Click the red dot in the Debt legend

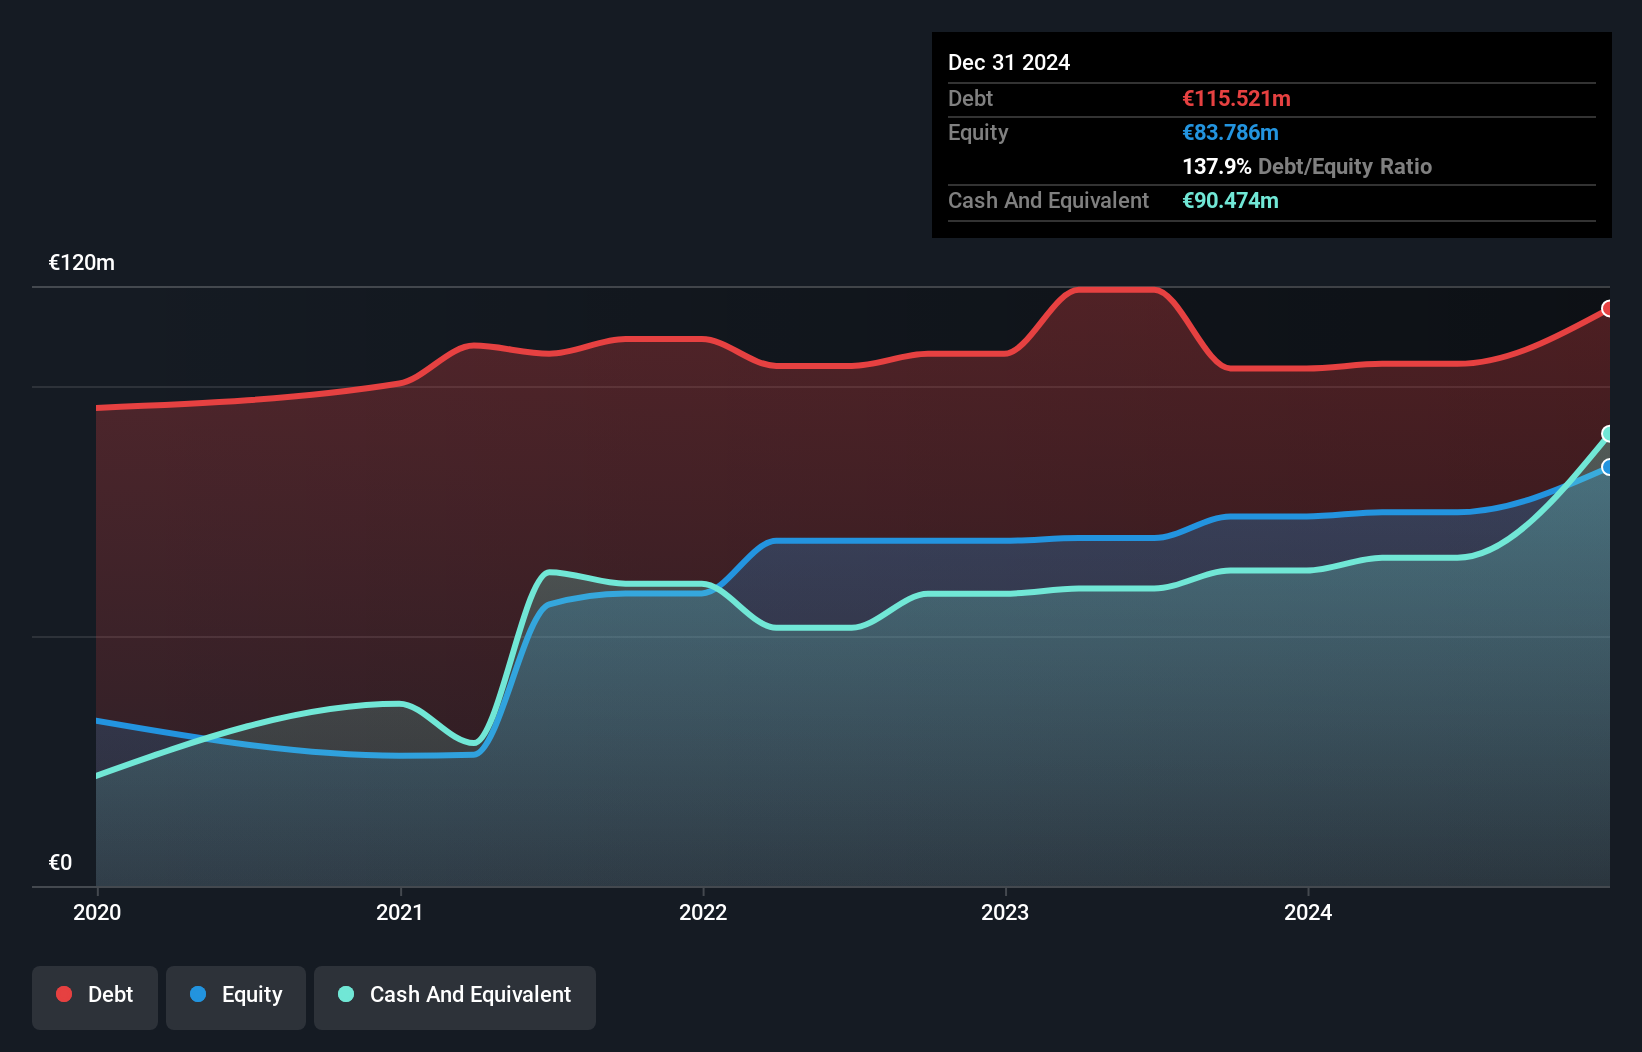(x=64, y=994)
